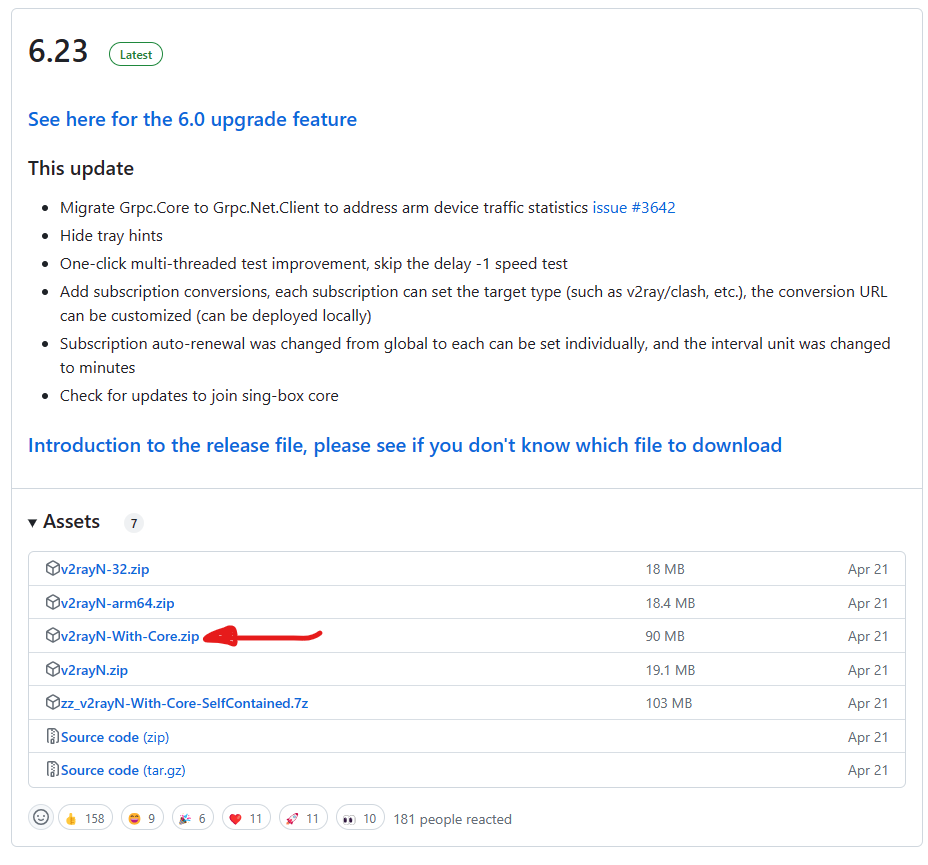
Task: Click the '19.1 MB' size value
Action: 670,670
